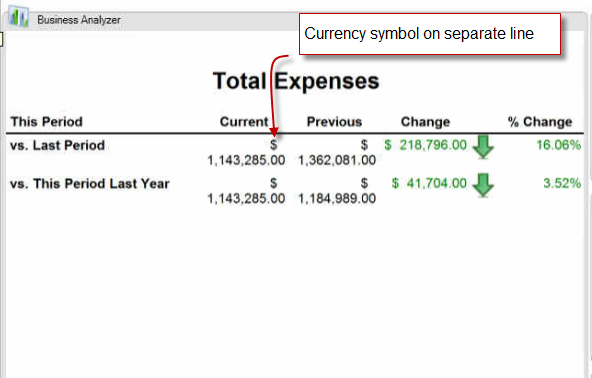This screenshot has height=378, width=592.
Task: Click the Business Analyzer chart icon
Action: tap(18, 17)
